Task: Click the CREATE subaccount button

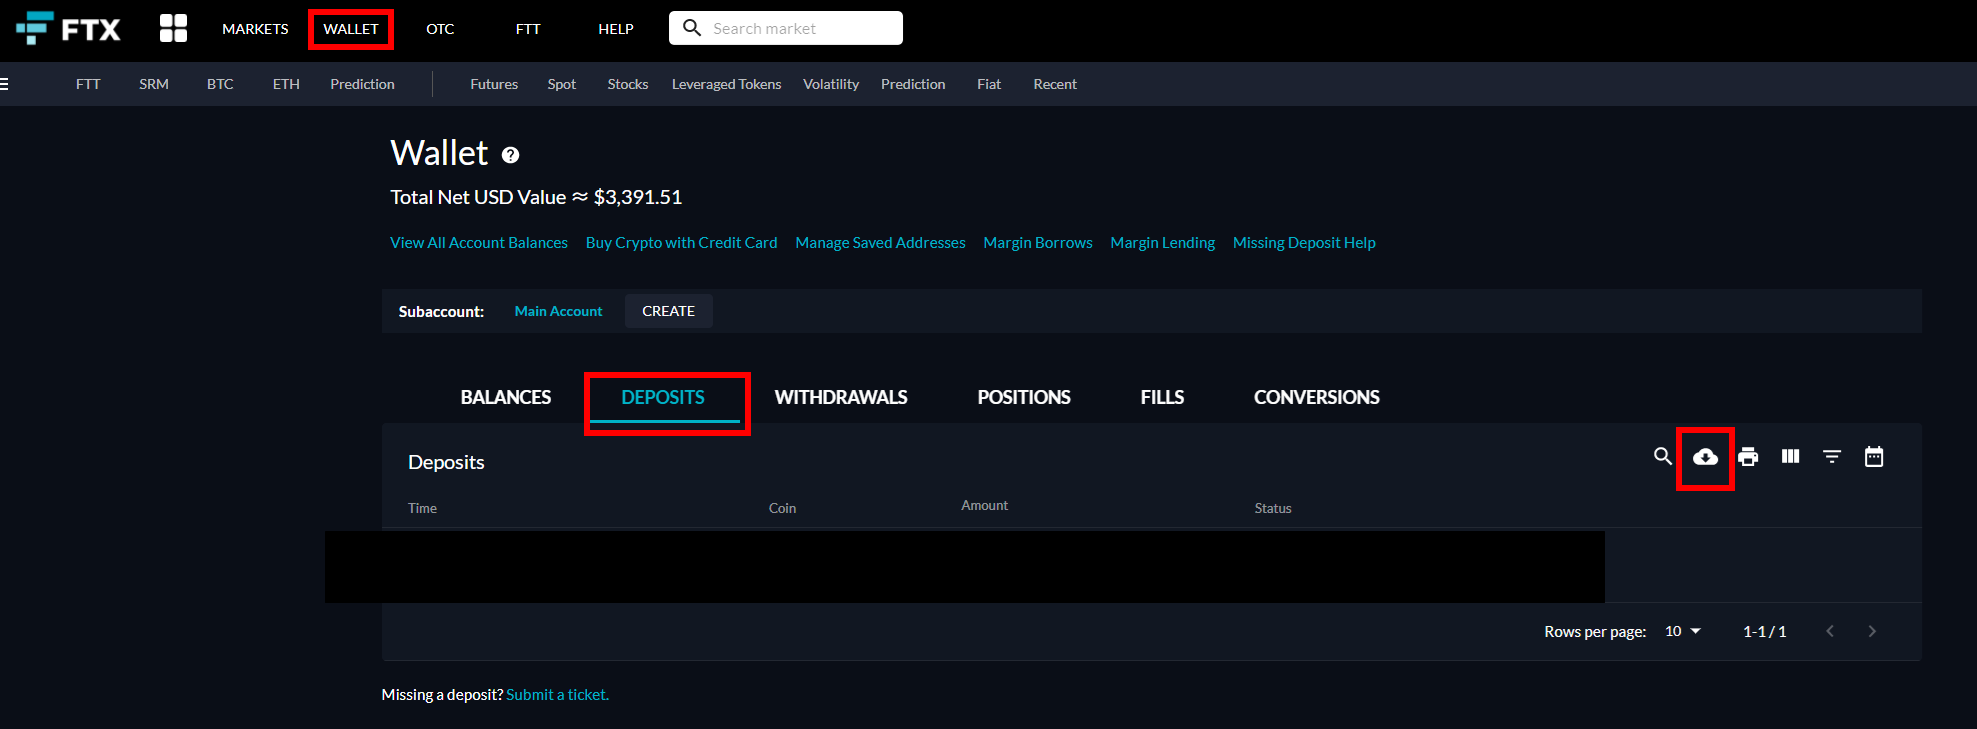Action: pyautogui.click(x=668, y=311)
